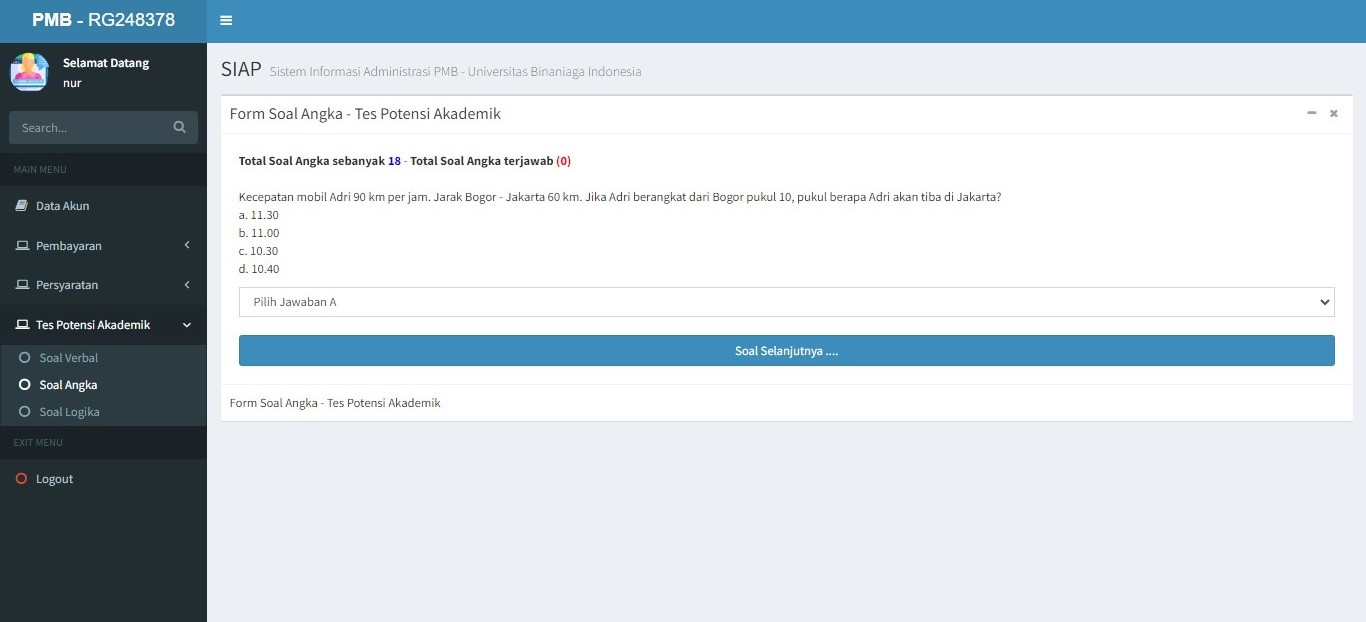Click the circle icon beside Soal Logika
Screen dimensions: 1366x622
click(x=25, y=411)
